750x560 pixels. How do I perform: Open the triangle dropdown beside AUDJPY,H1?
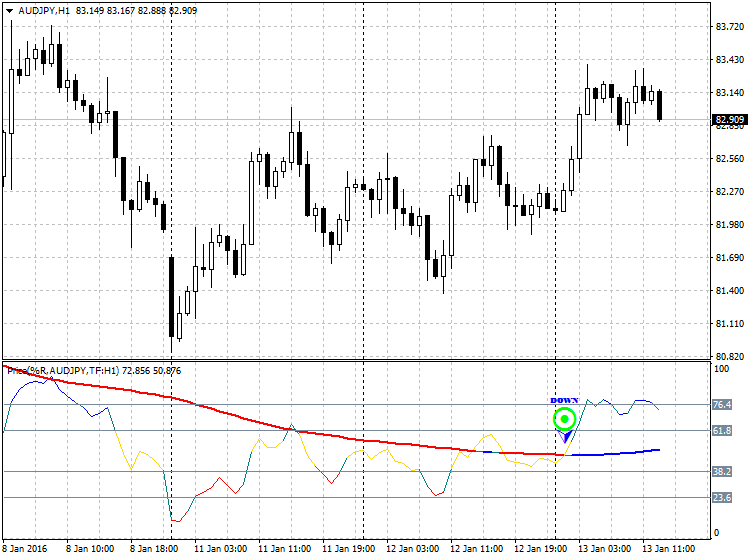coord(9,10)
